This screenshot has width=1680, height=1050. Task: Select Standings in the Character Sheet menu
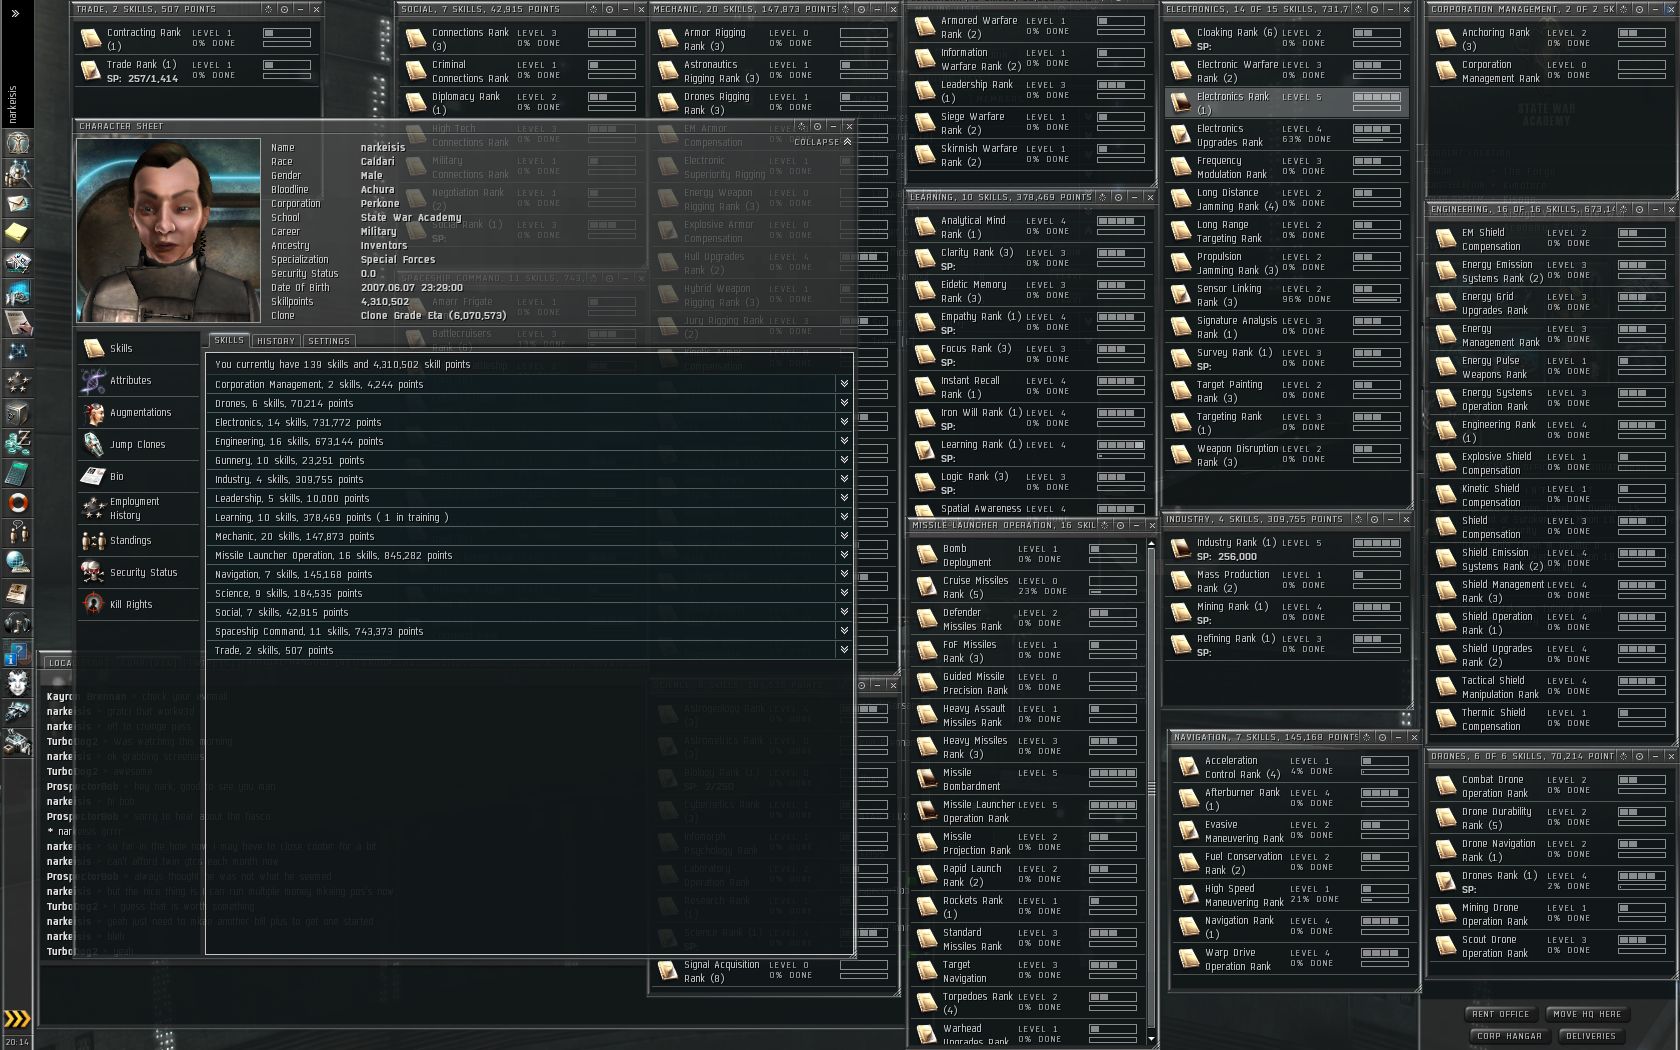click(x=139, y=540)
